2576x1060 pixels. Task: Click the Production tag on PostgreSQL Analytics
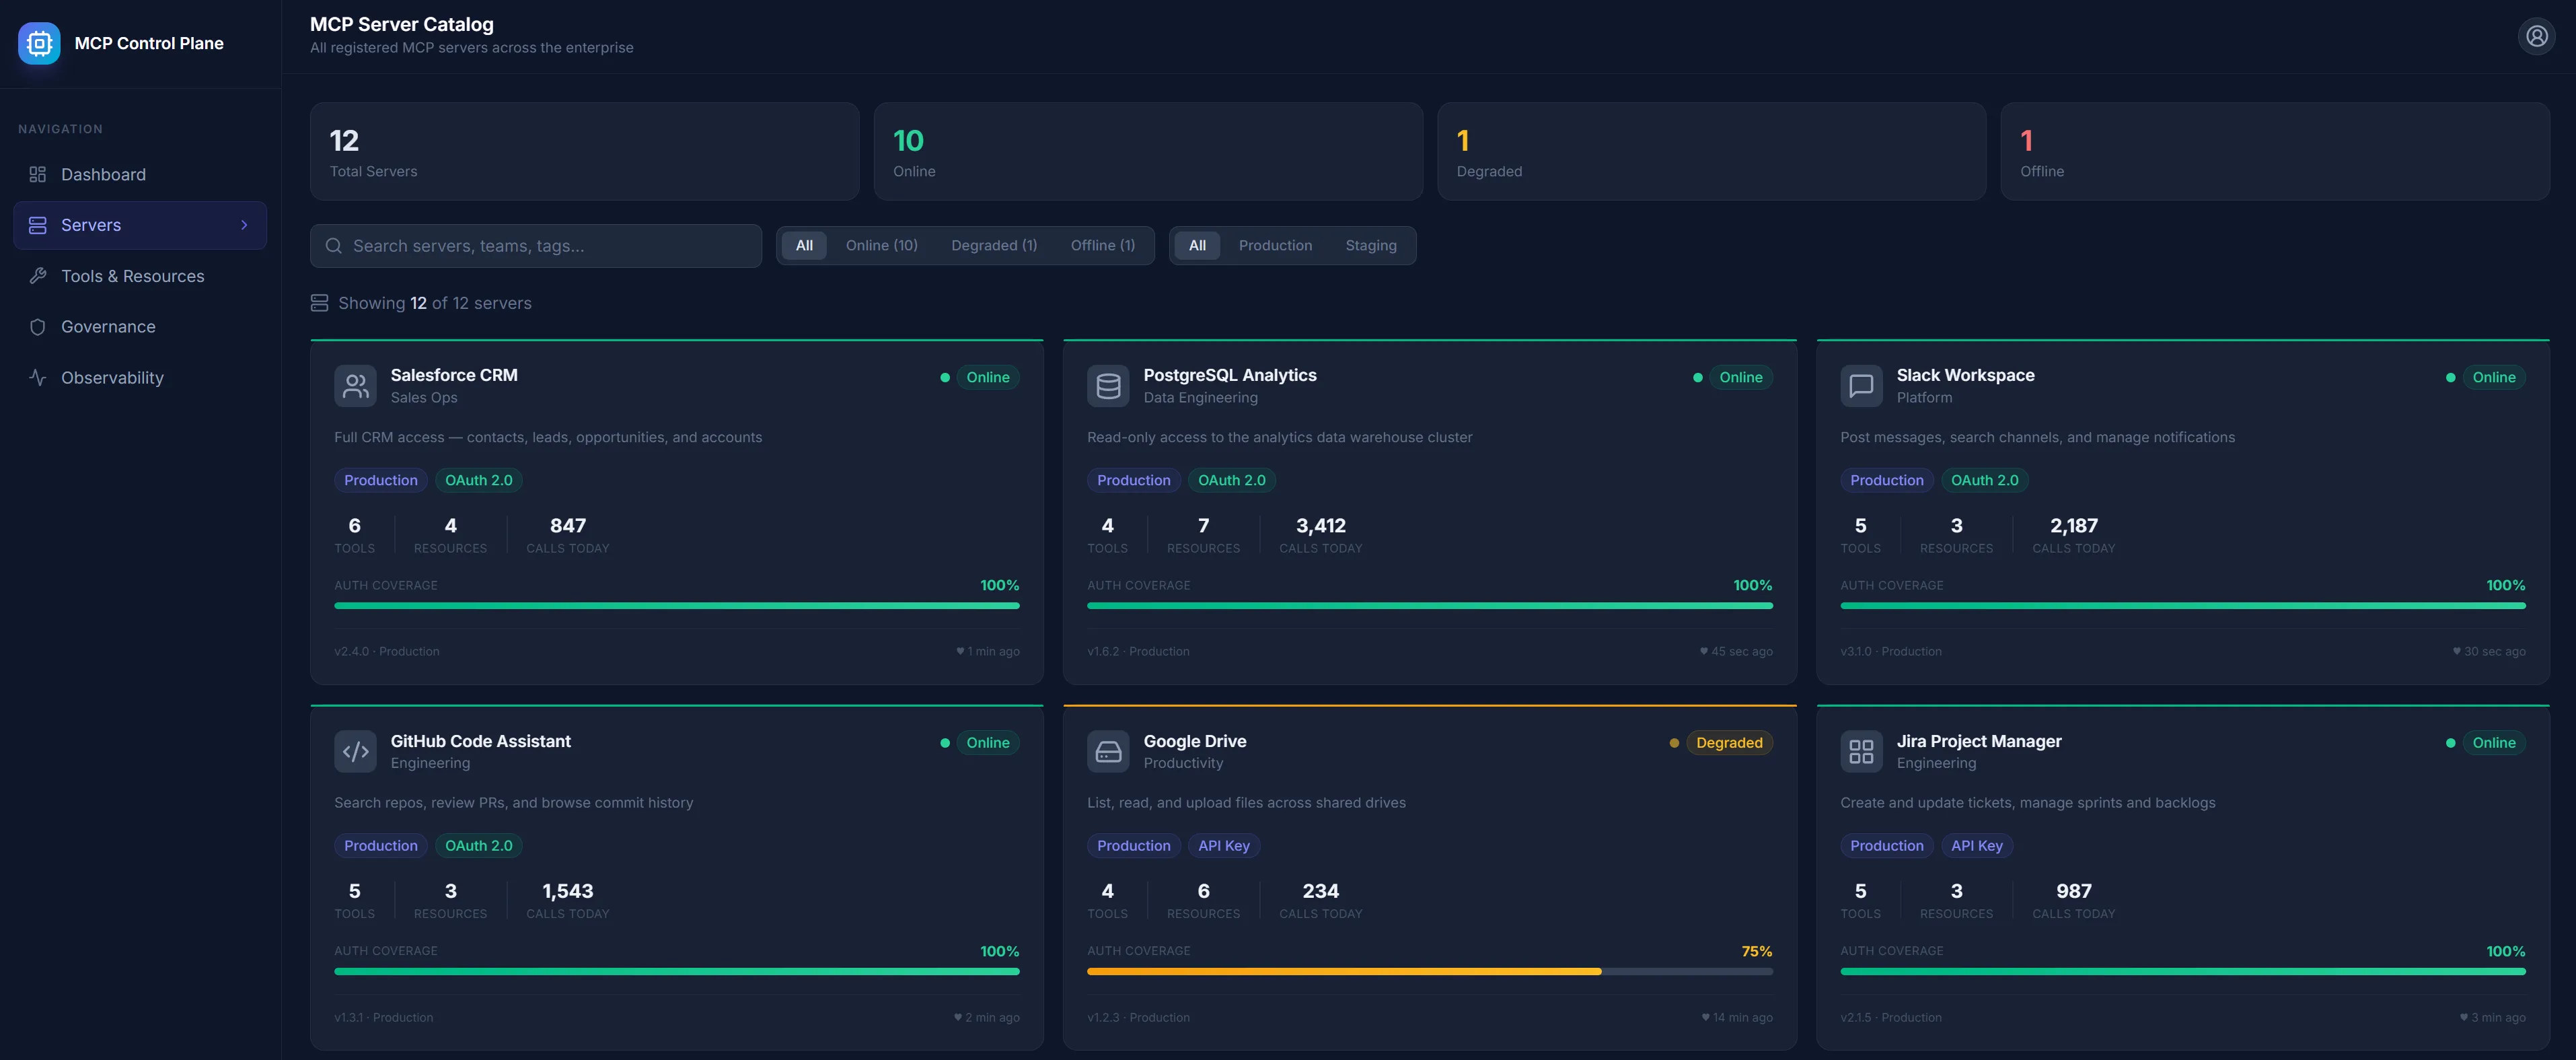point(1134,480)
